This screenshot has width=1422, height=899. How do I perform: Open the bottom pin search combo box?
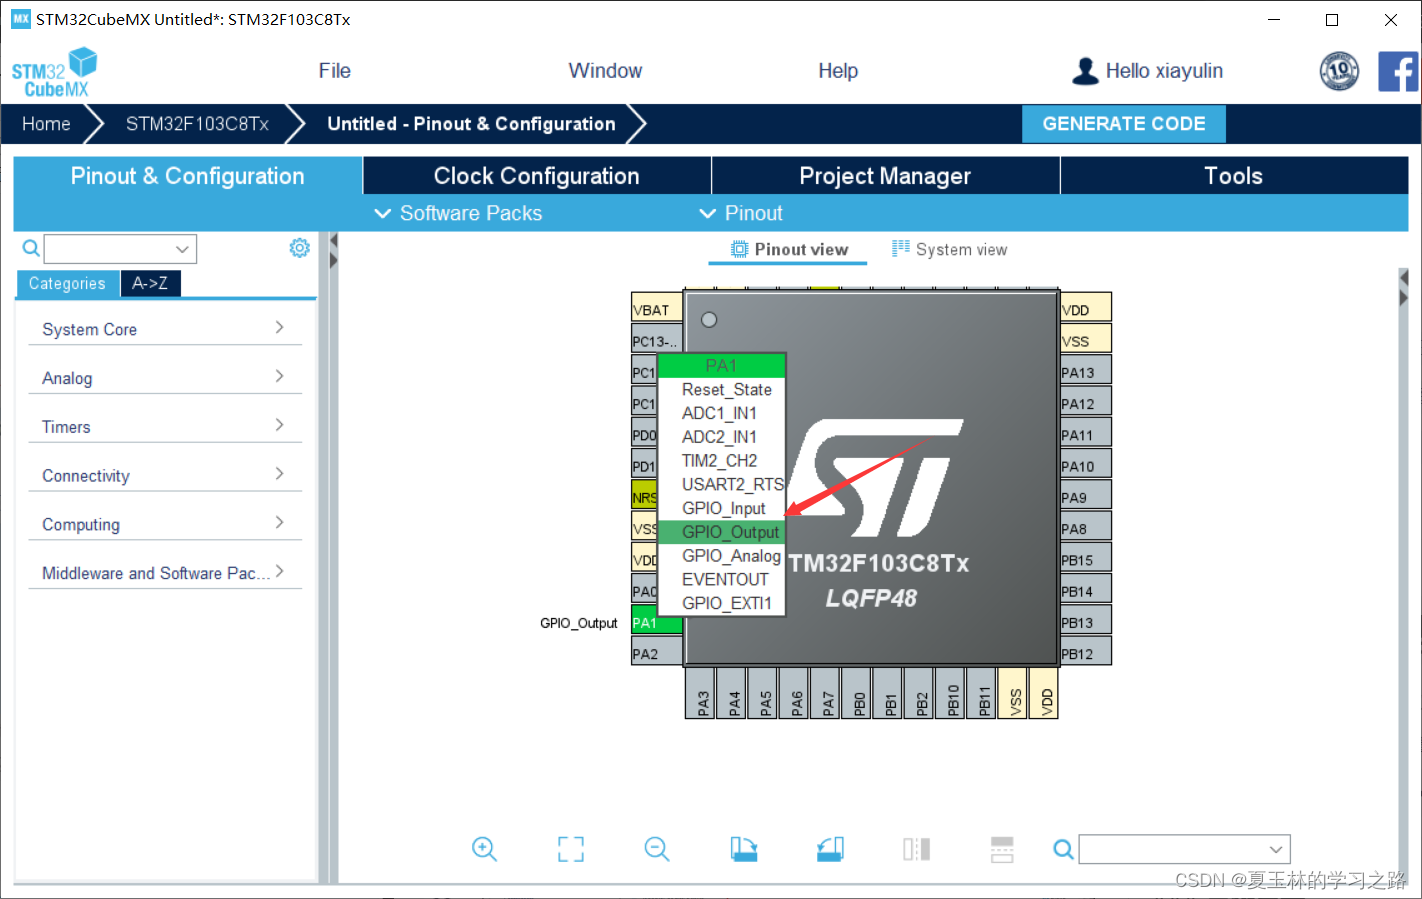1185,849
